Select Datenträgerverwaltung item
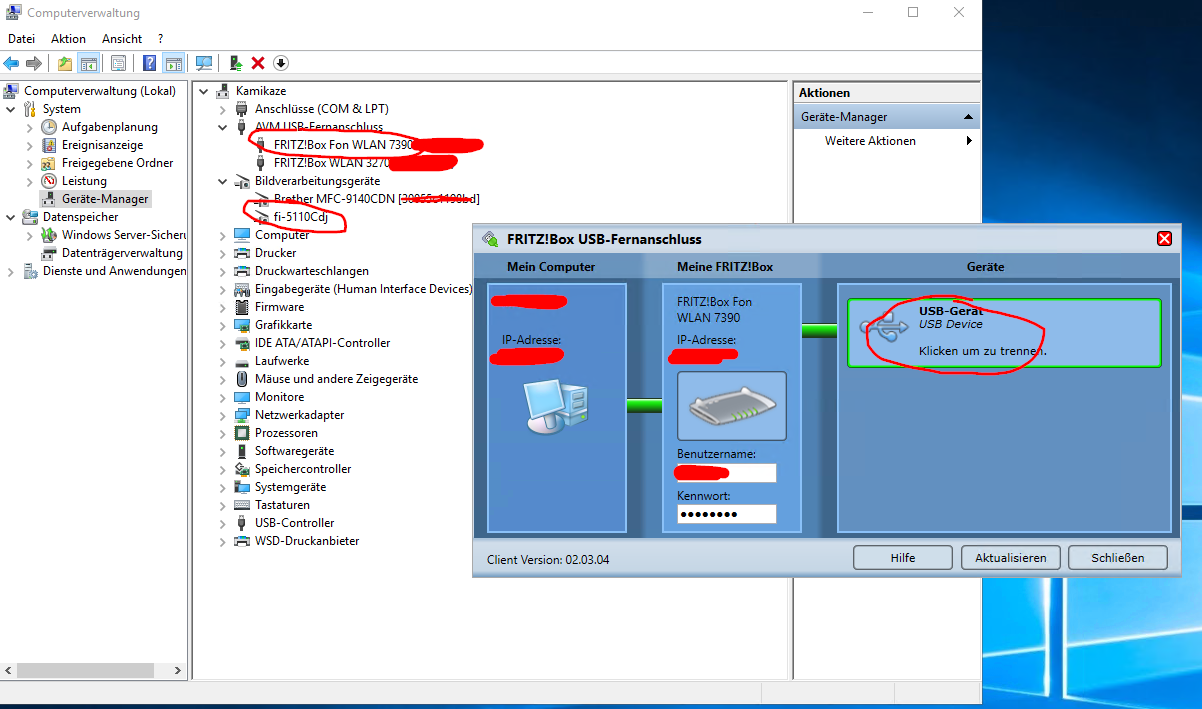This screenshot has height=709, width=1202. (122, 253)
